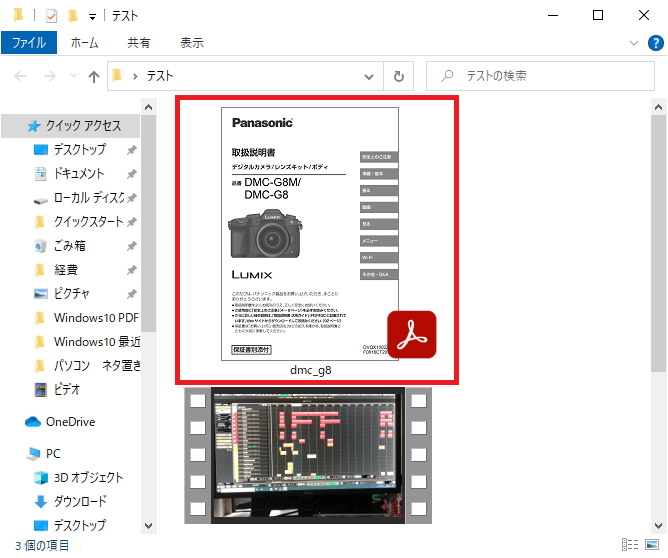Image resolution: width=668 pixels, height=558 pixels.
Task: Click the new folder icon in title bar
Action: pyautogui.click(x=73, y=16)
